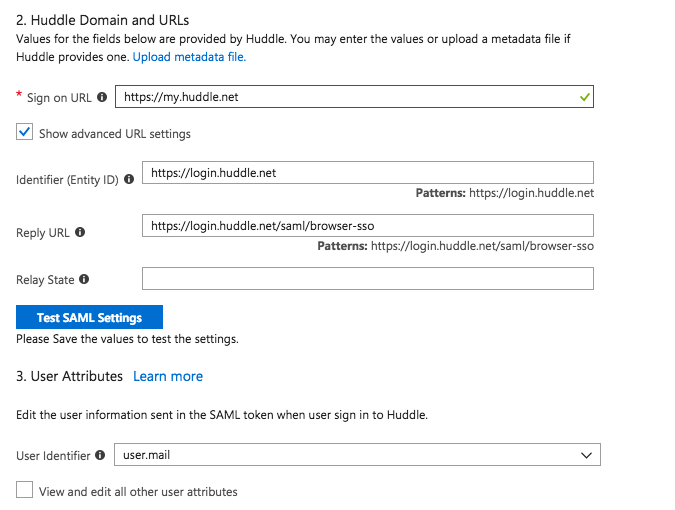Open the Upload metadata file link
This screenshot has width=675, height=510.
(189, 57)
